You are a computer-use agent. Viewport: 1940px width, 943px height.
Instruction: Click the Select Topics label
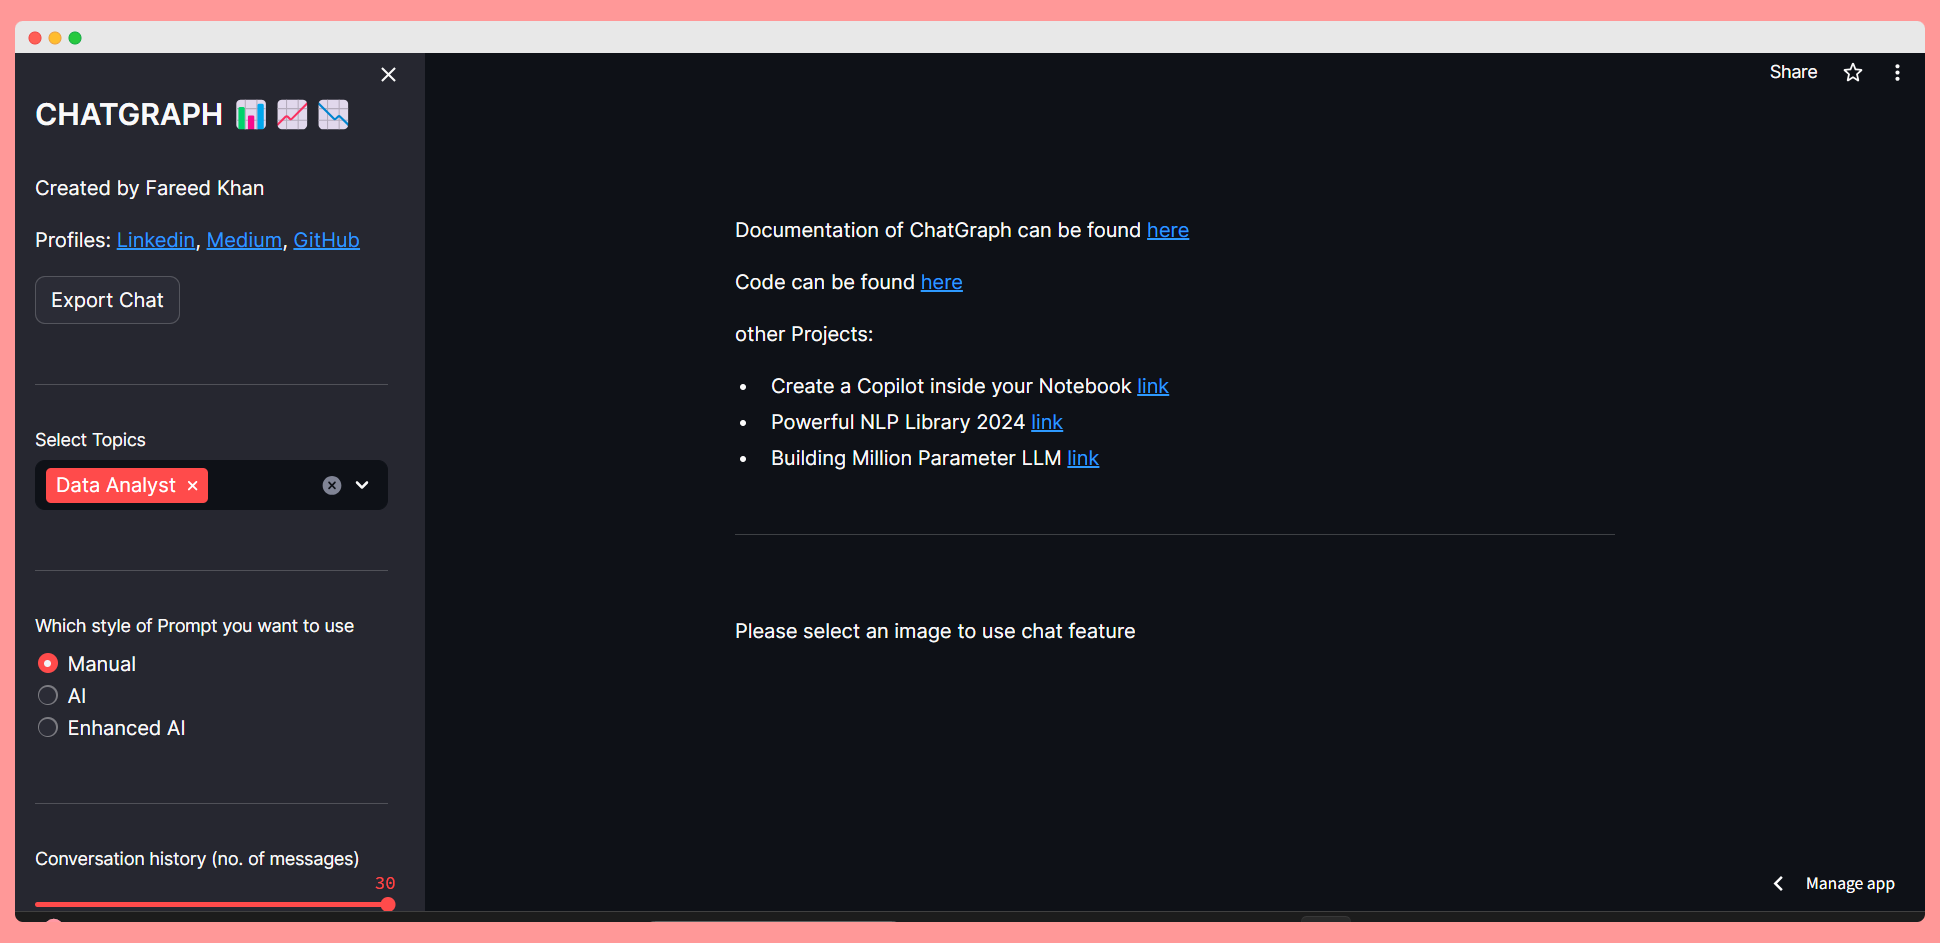click(x=90, y=440)
